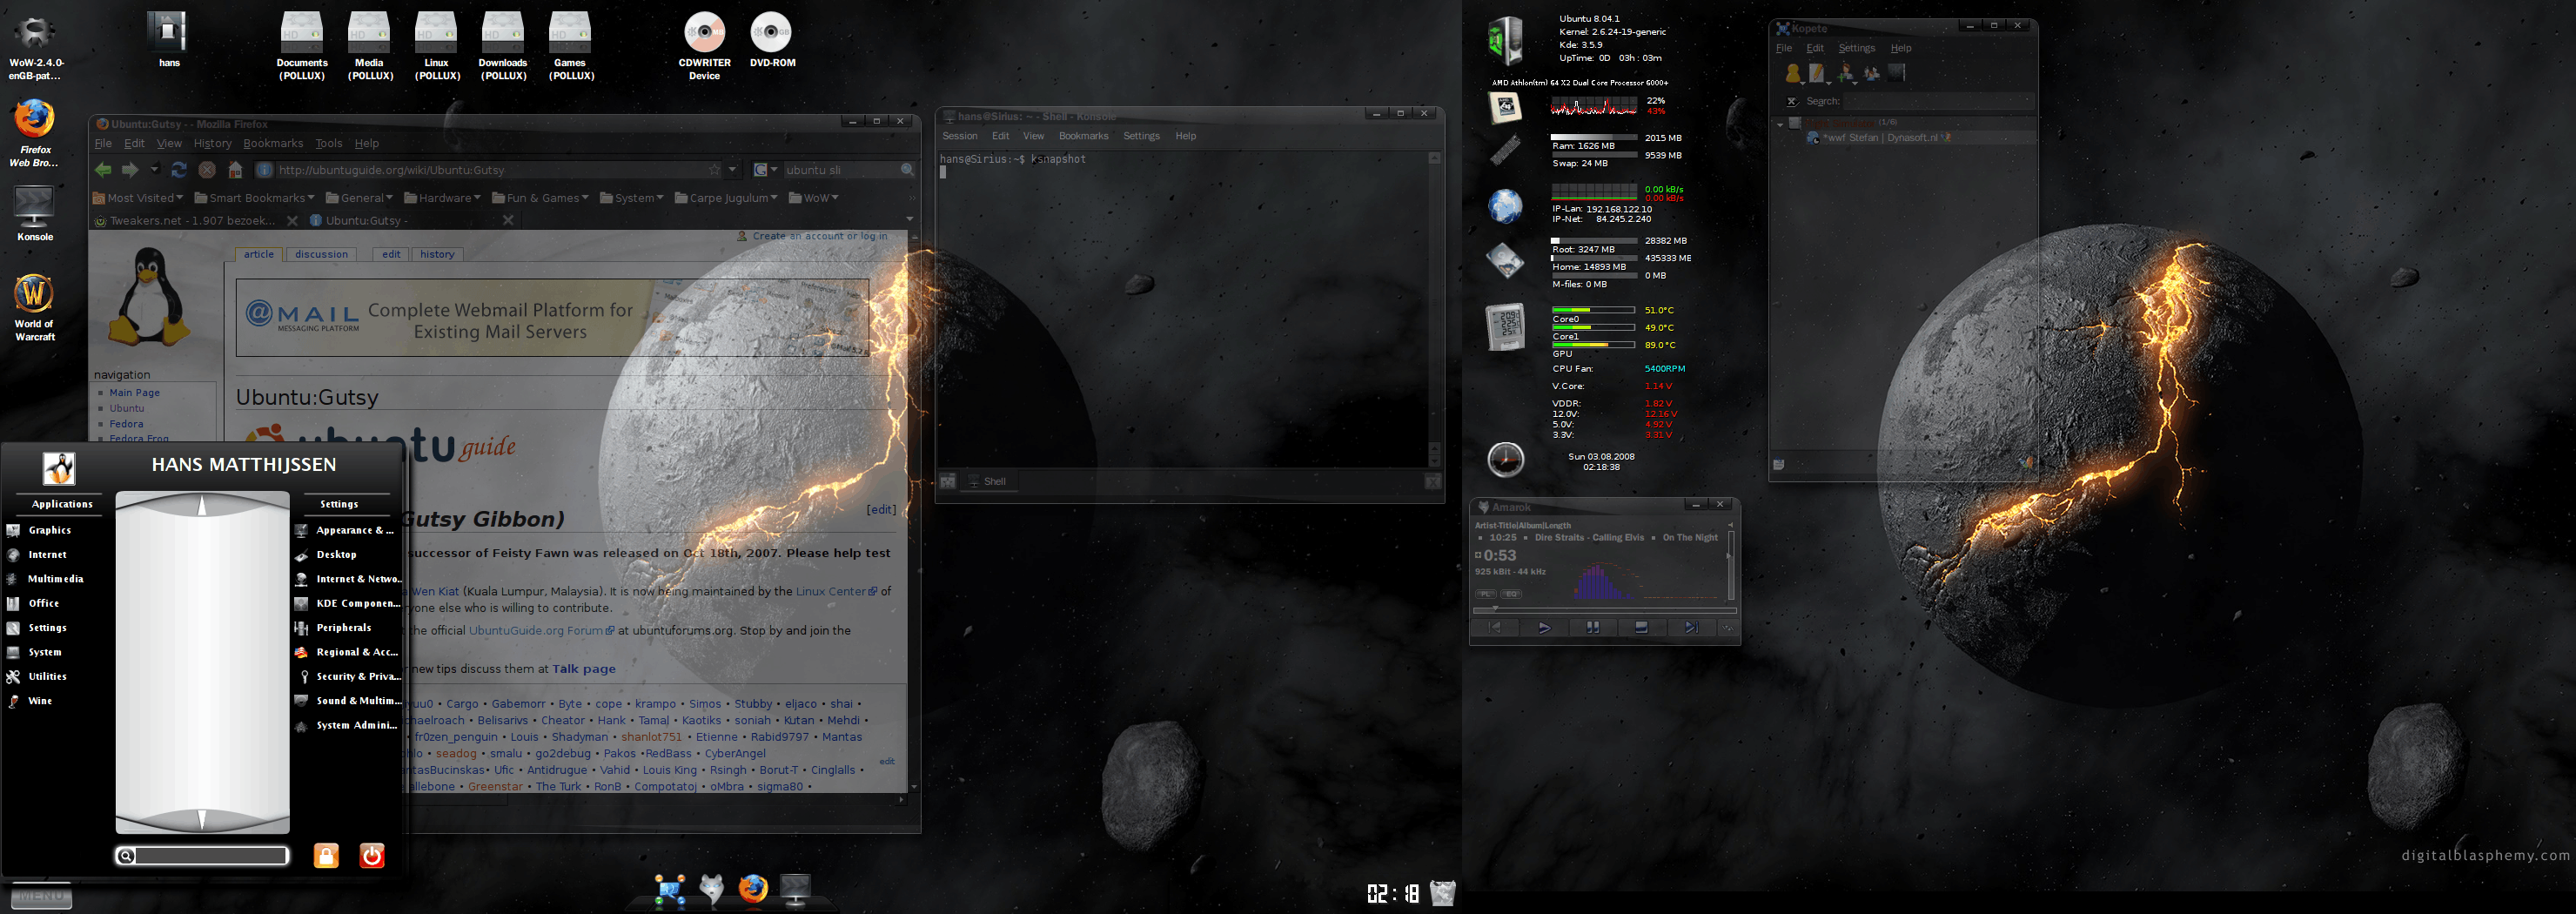Image resolution: width=2576 pixels, height=914 pixels.
Task: Open the Konsole Session menu
Action: click(959, 136)
